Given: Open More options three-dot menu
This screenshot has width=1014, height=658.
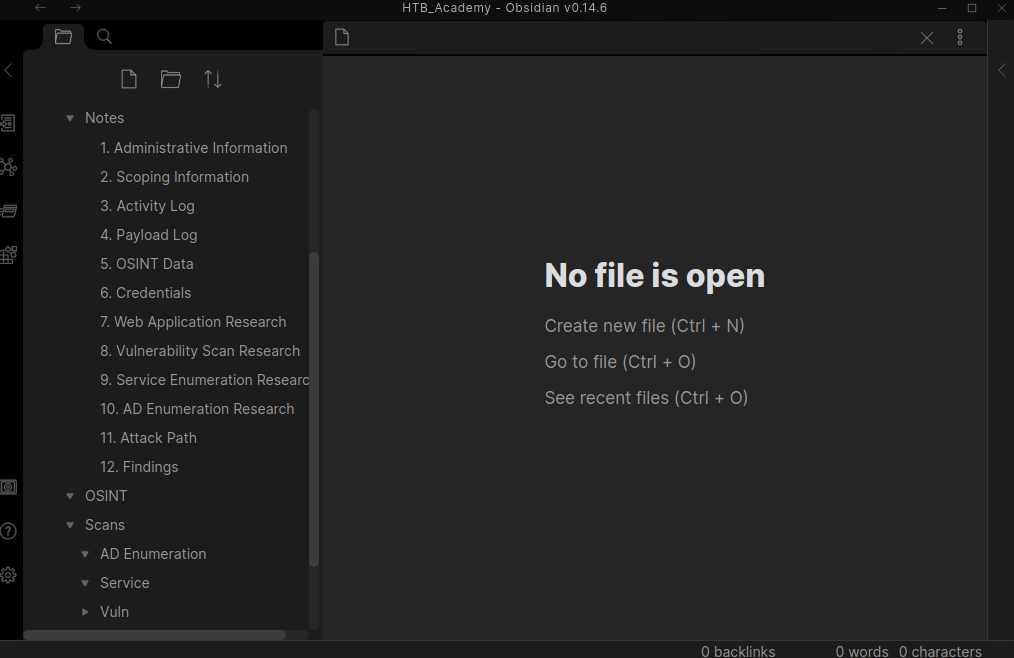Looking at the screenshot, I should (960, 38).
